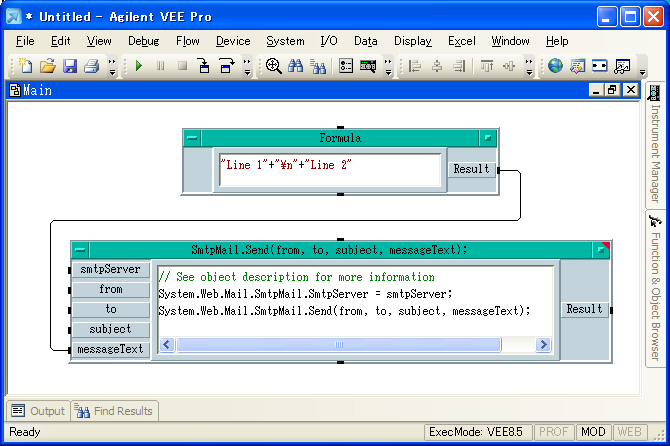Viewport: 670px width, 446px height.
Task: Open the SmtpMail.Send object's menu button
Action: click(80, 250)
